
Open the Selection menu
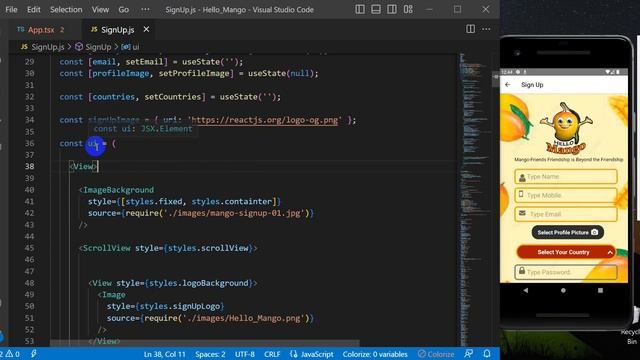(x=66, y=9)
